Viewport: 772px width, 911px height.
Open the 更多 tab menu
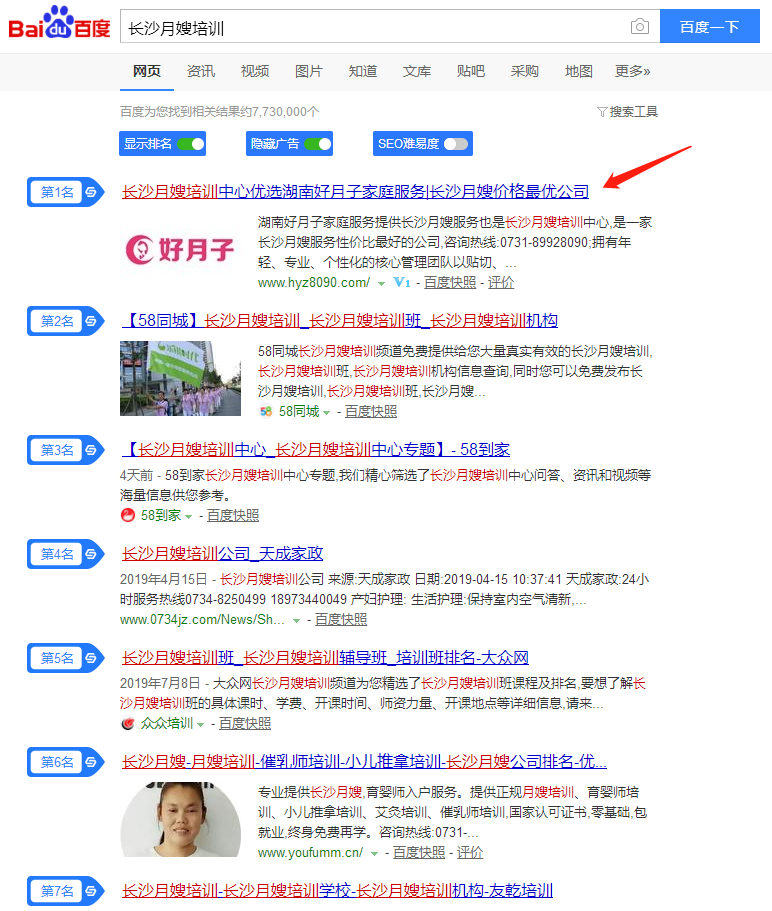[x=633, y=71]
